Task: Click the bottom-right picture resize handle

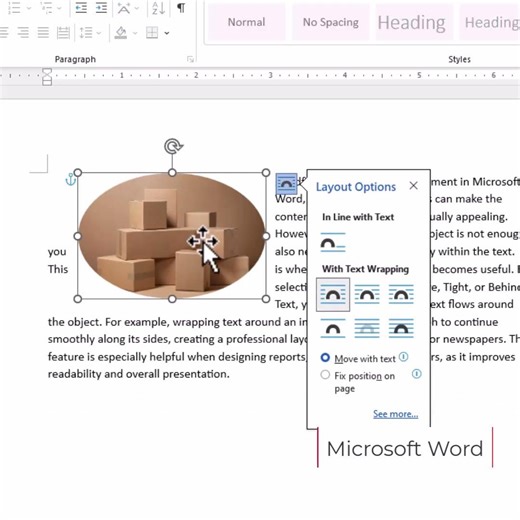Action: click(x=266, y=299)
